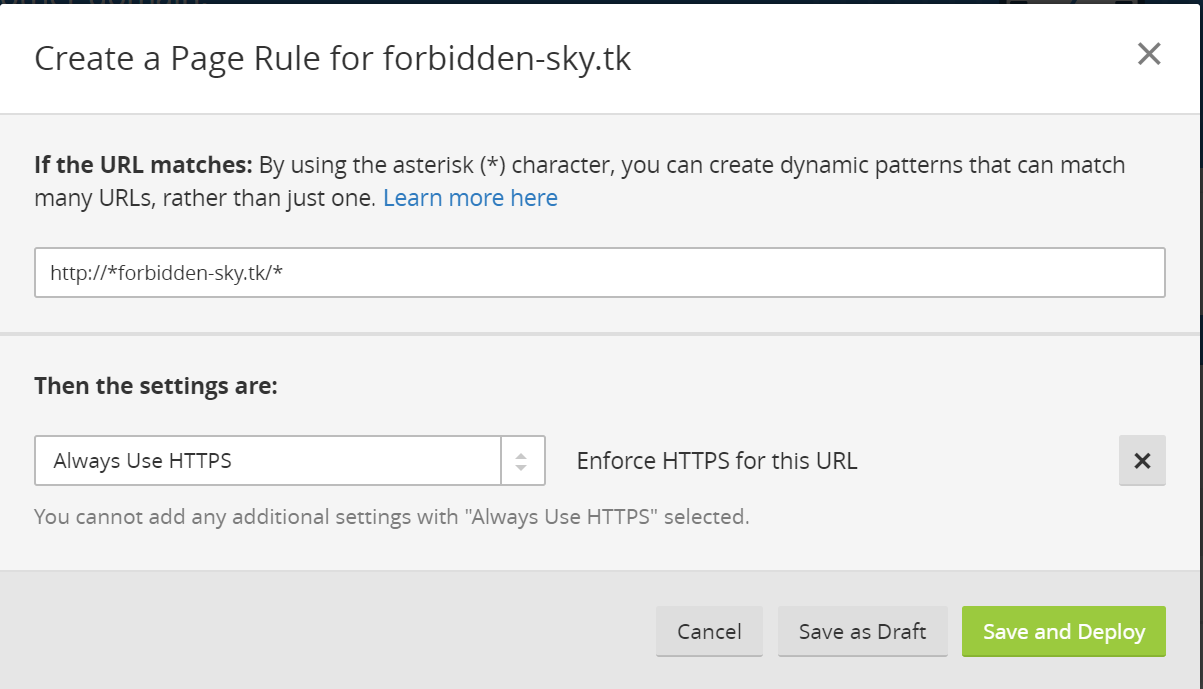Open the Learn more here link
1203x689 pixels.
click(471, 197)
